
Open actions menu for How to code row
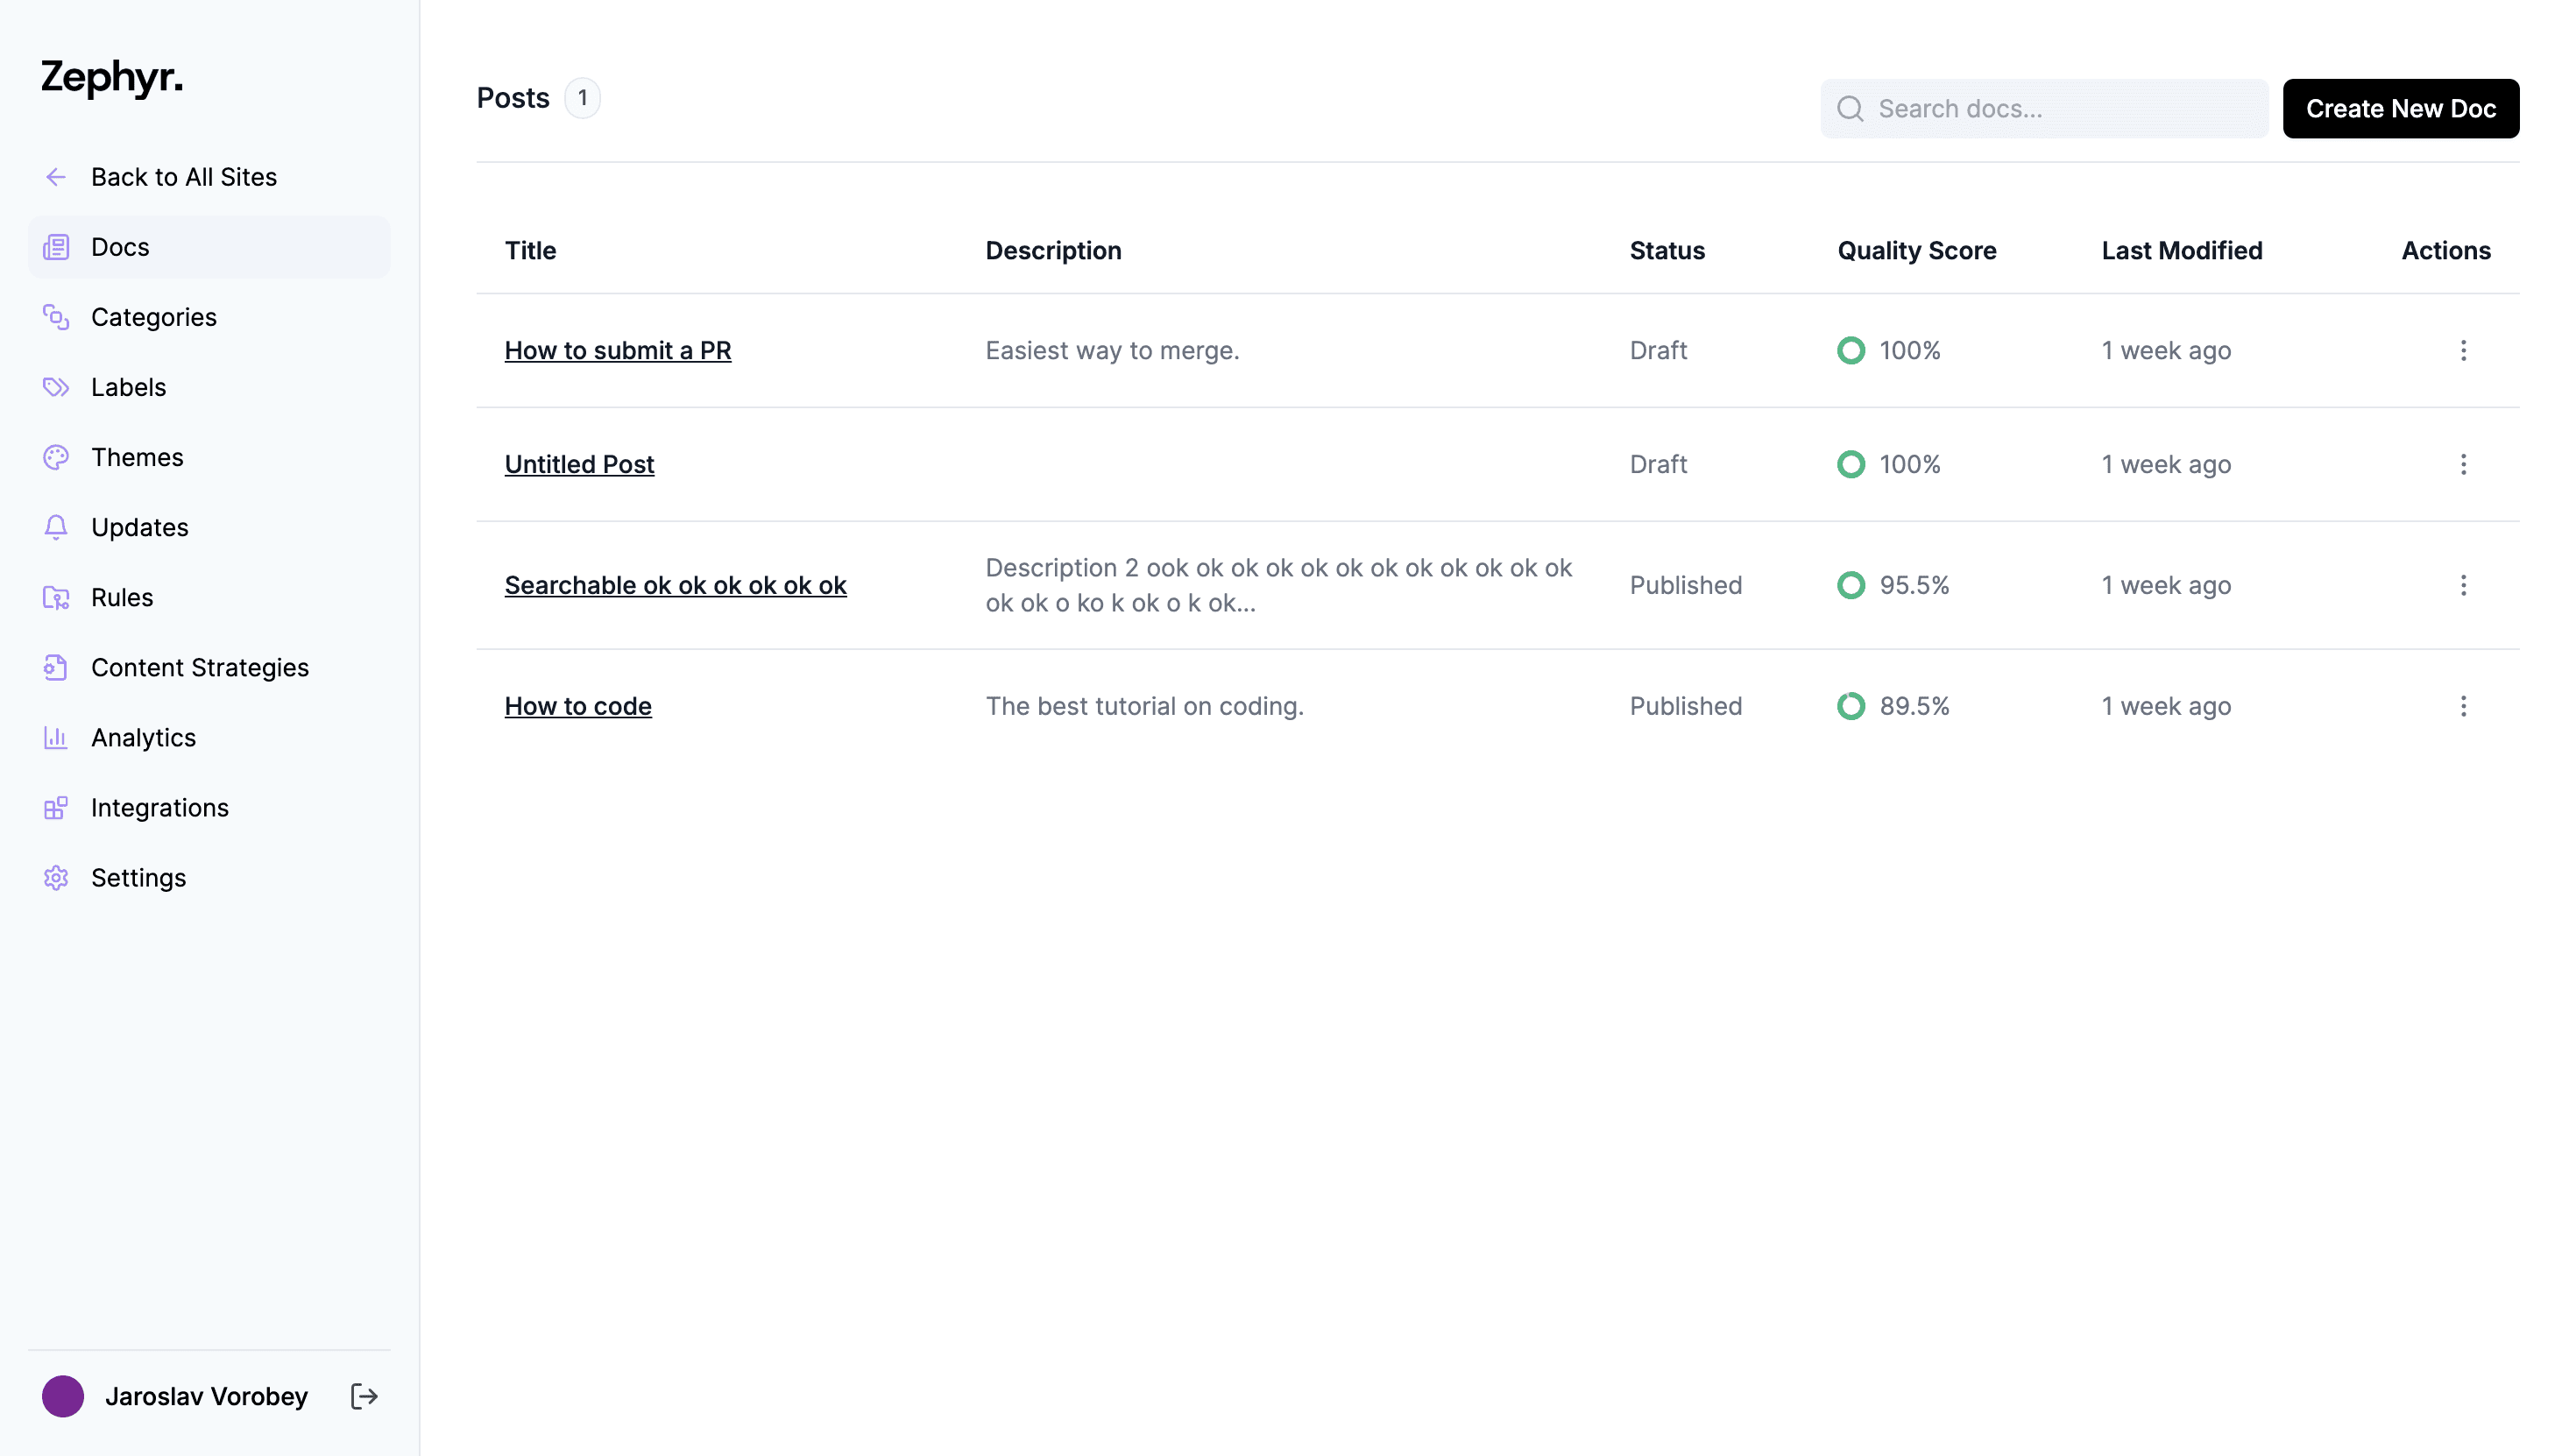coord(2462,706)
